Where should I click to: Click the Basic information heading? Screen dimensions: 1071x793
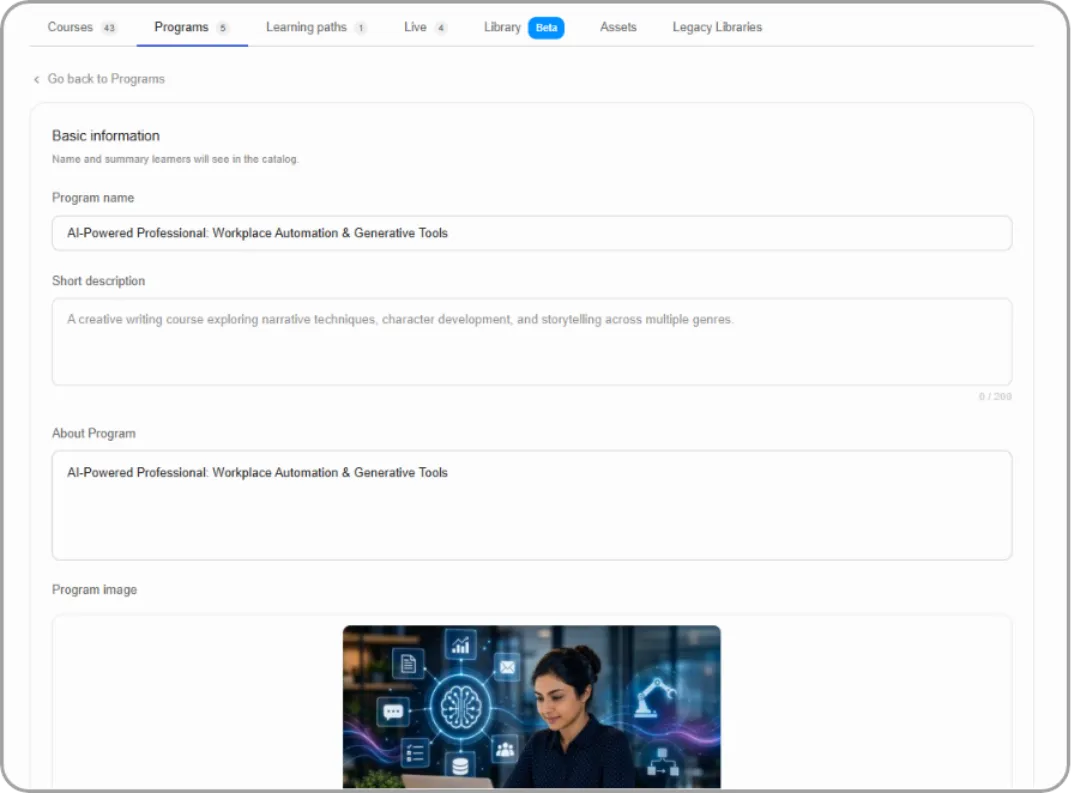click(106, 136)
